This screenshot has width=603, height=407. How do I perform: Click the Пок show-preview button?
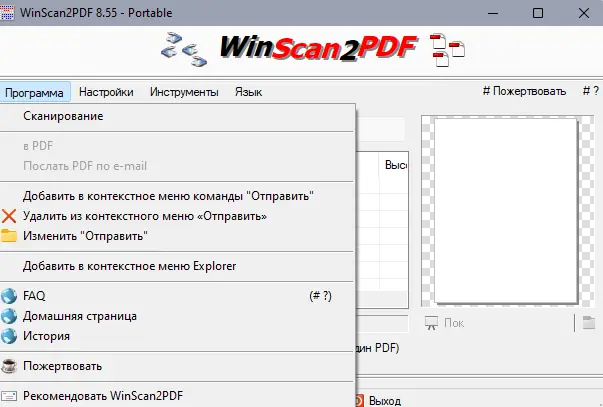[446, 323]
